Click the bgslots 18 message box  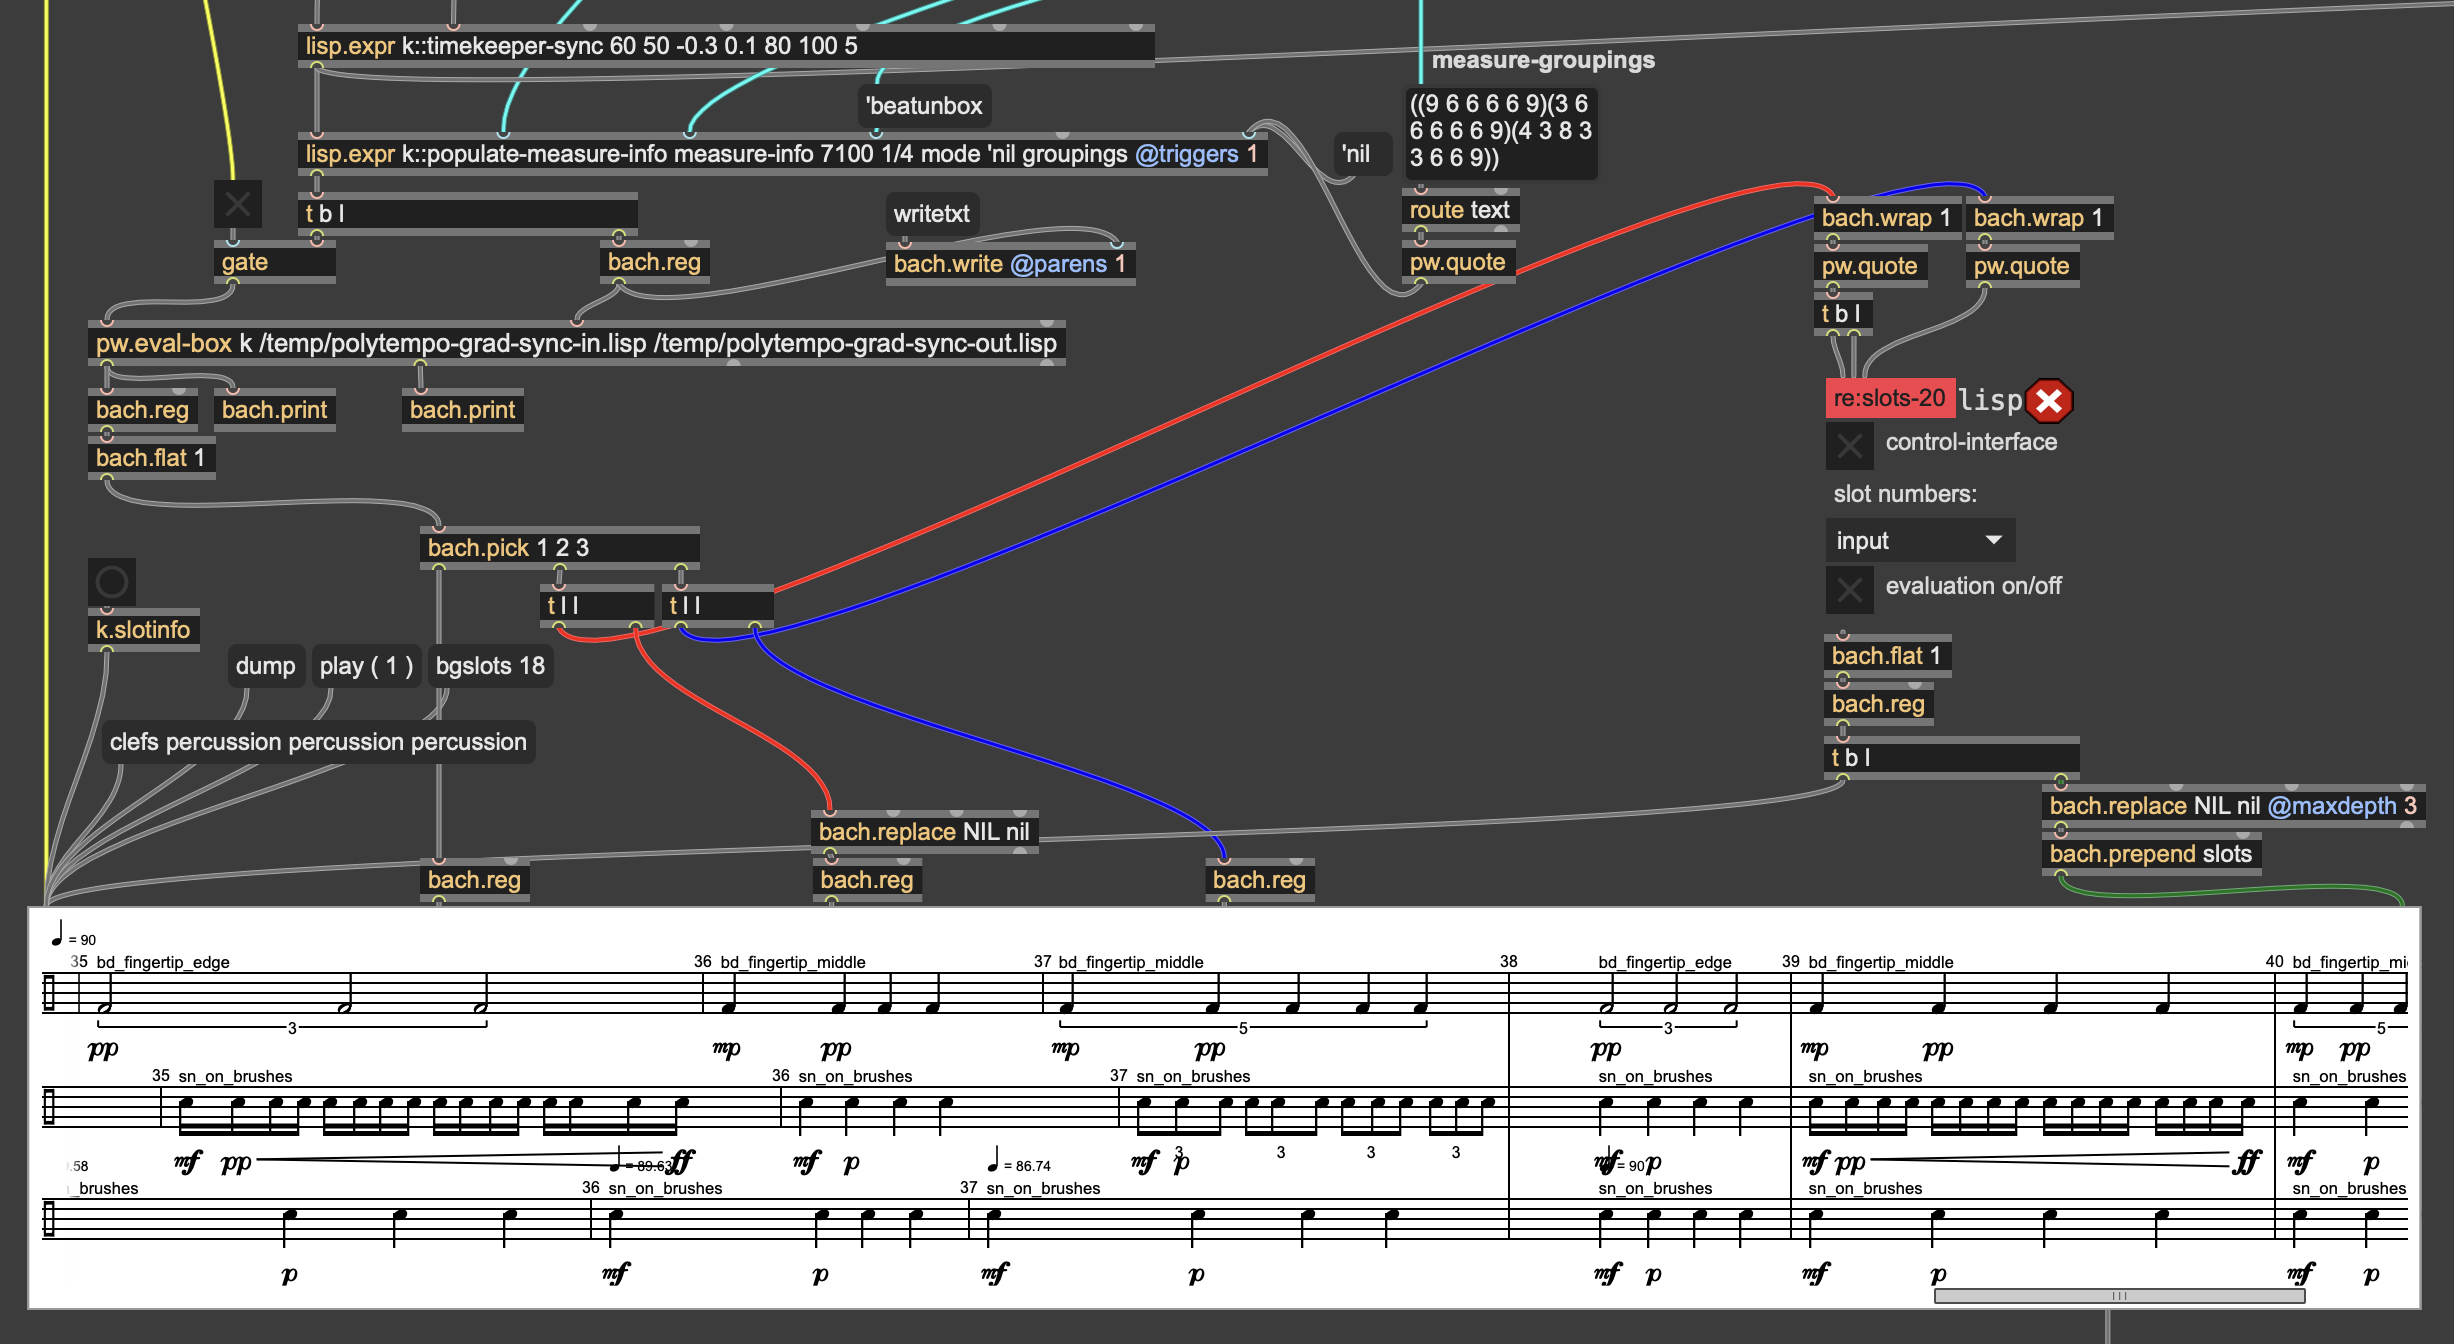(x=490, y=666)
